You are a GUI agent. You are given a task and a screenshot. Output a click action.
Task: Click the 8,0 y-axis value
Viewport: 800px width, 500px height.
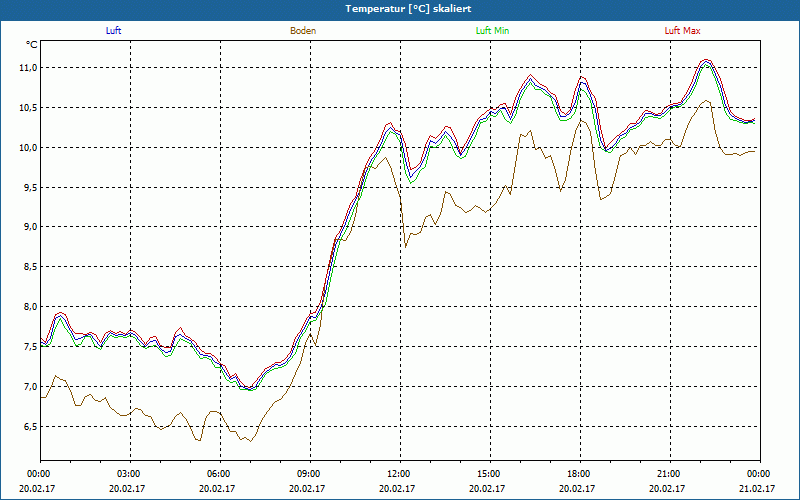[x=30, y=307]
